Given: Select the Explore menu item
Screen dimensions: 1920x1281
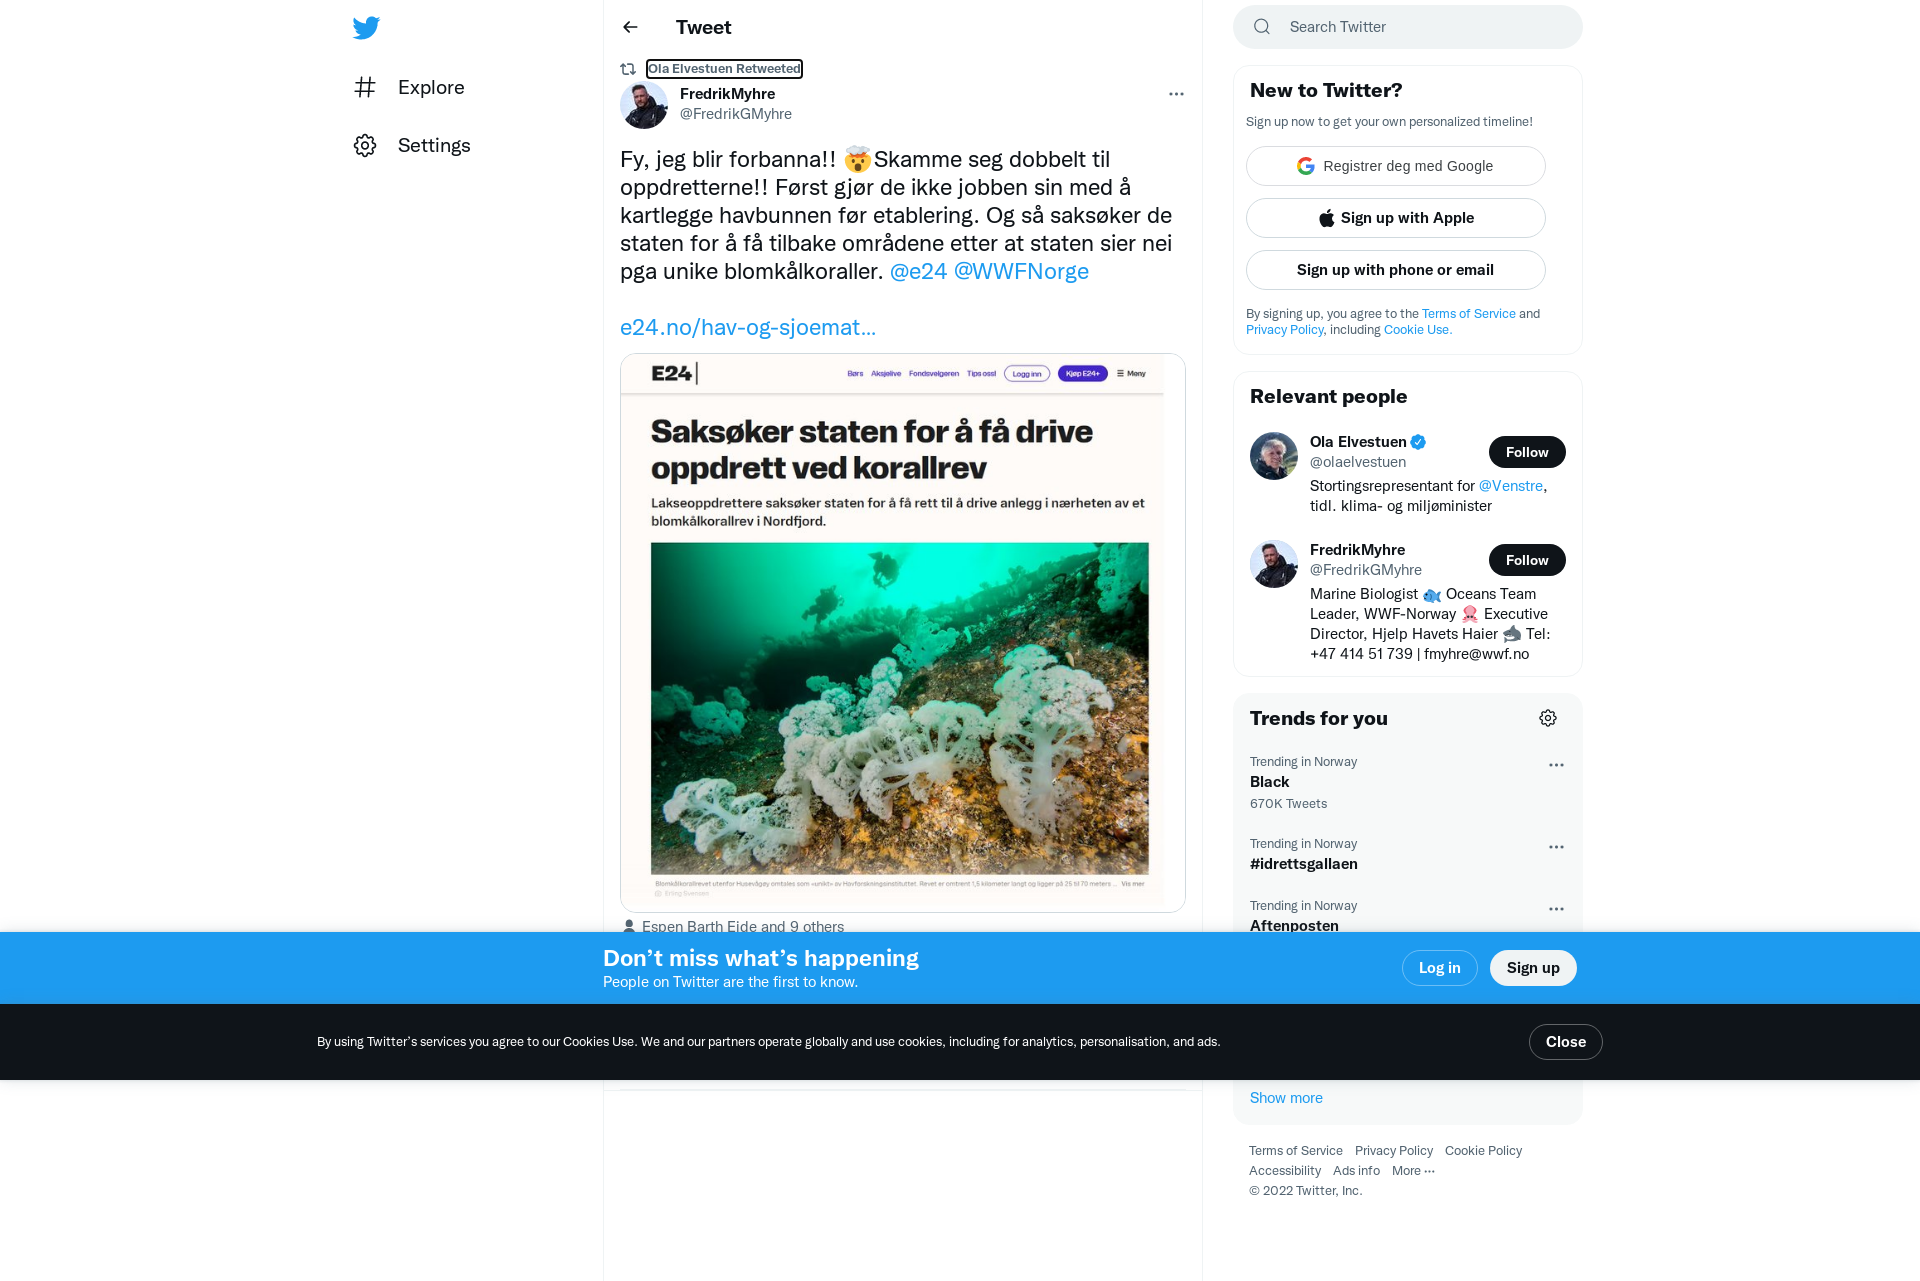Looking at the screenshot, I should pos(431,87).
